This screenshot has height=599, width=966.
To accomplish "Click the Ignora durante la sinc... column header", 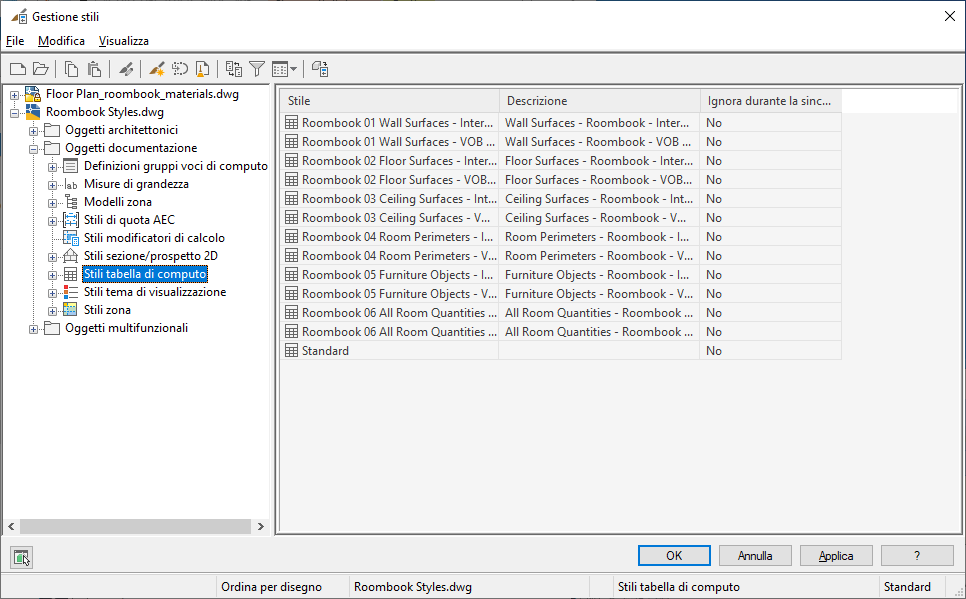I will 771,100.
